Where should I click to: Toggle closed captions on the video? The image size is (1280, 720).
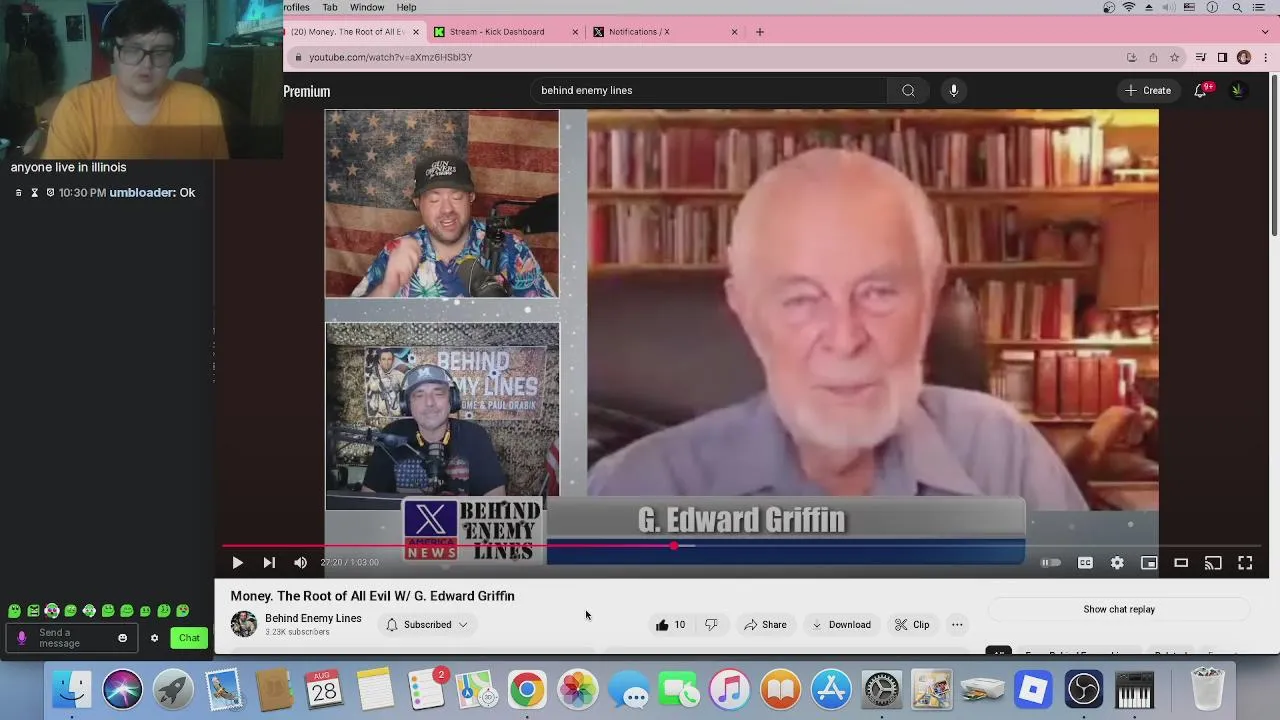1085,563
